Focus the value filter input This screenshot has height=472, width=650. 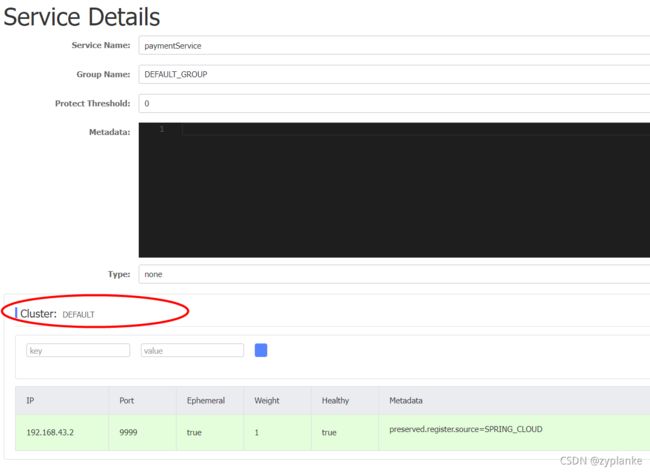tap(192, 350)
